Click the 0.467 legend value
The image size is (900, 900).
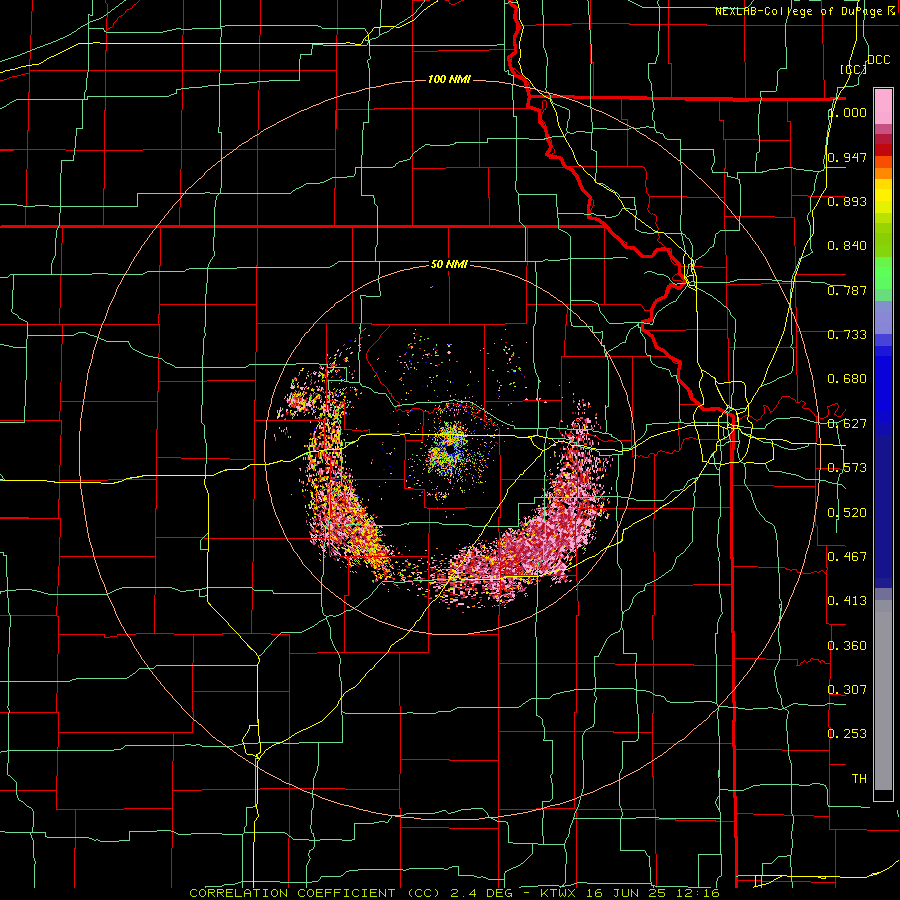[847, 556]
